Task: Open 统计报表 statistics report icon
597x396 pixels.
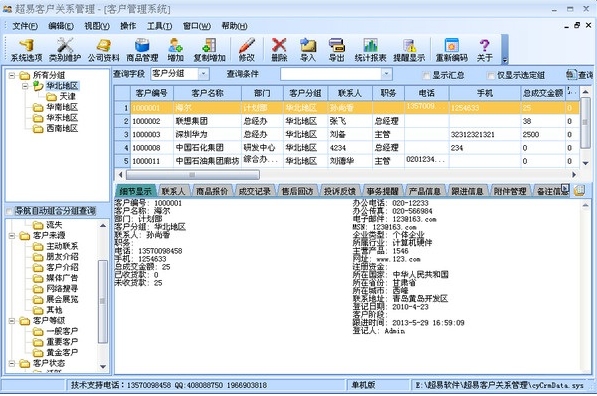Action: click(x=370, y=50)
